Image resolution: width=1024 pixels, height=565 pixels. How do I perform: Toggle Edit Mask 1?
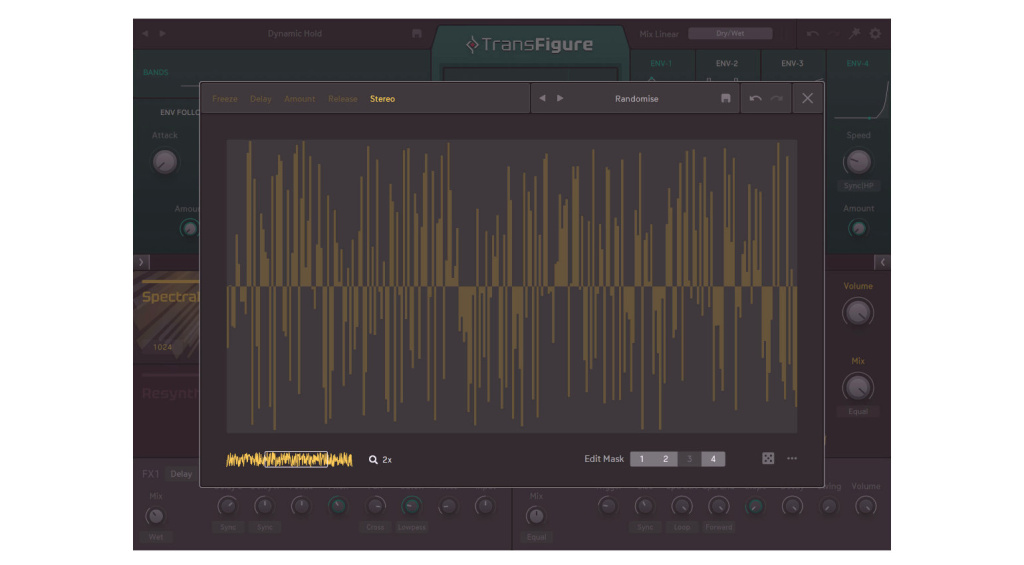[x=642, y=459]
